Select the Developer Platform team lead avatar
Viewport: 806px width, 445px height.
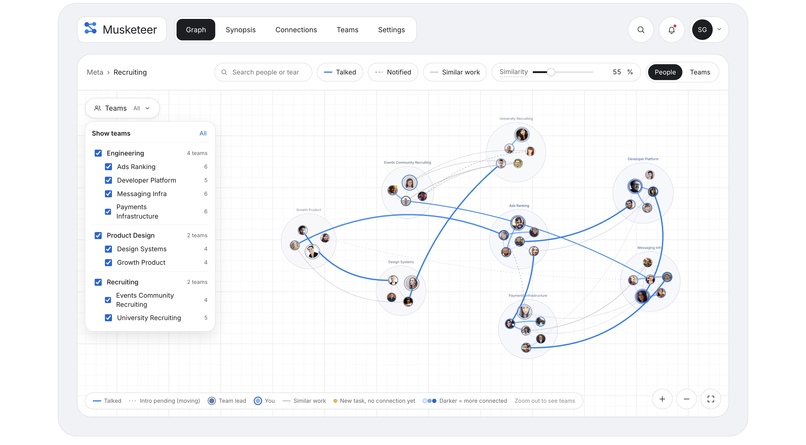coord(635,186)
